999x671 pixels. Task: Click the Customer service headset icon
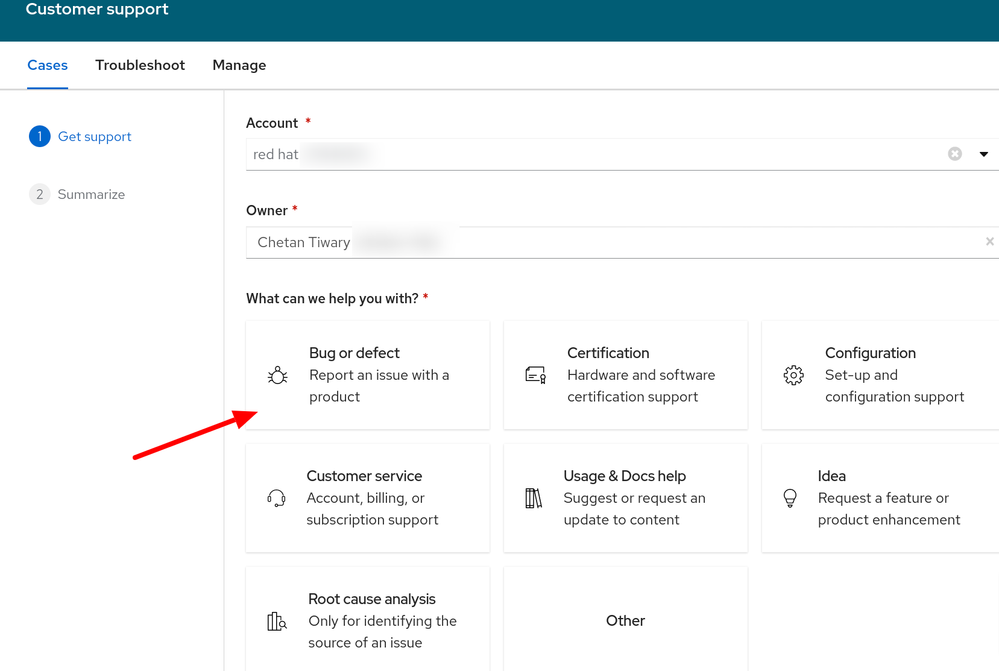(x=276, y=498)
